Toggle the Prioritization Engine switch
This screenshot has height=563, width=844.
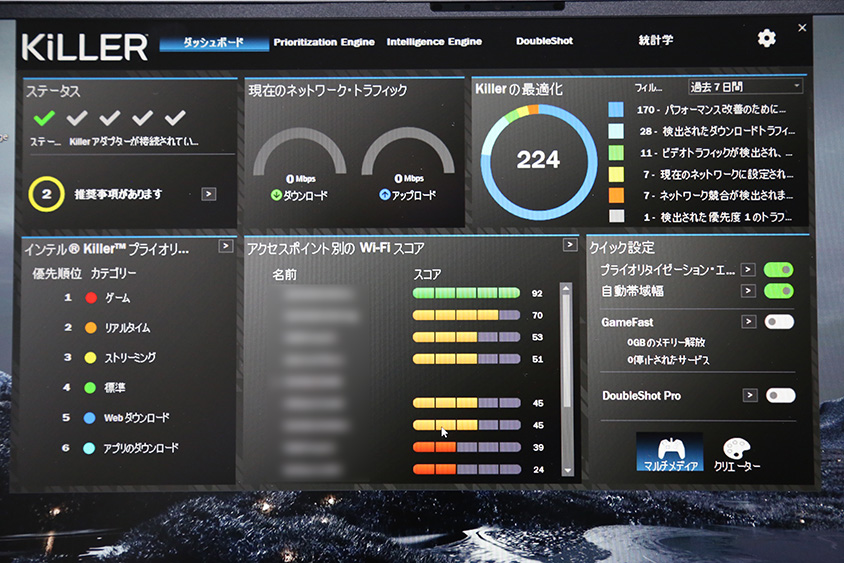(x=778, y=270)
